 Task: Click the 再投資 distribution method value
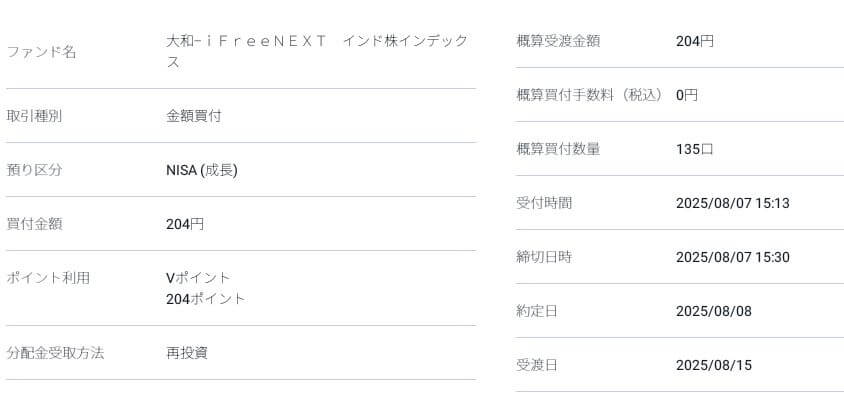(x=187, y=353)
